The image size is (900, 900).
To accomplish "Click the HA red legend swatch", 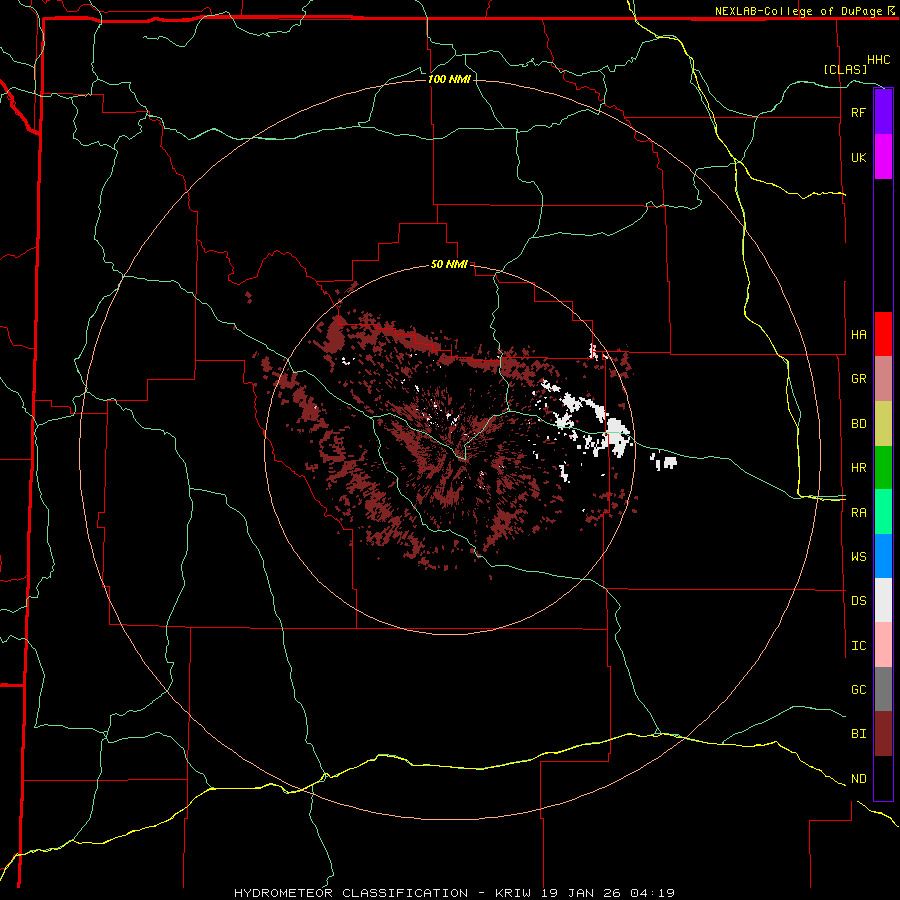I will (x=883, y=334).
